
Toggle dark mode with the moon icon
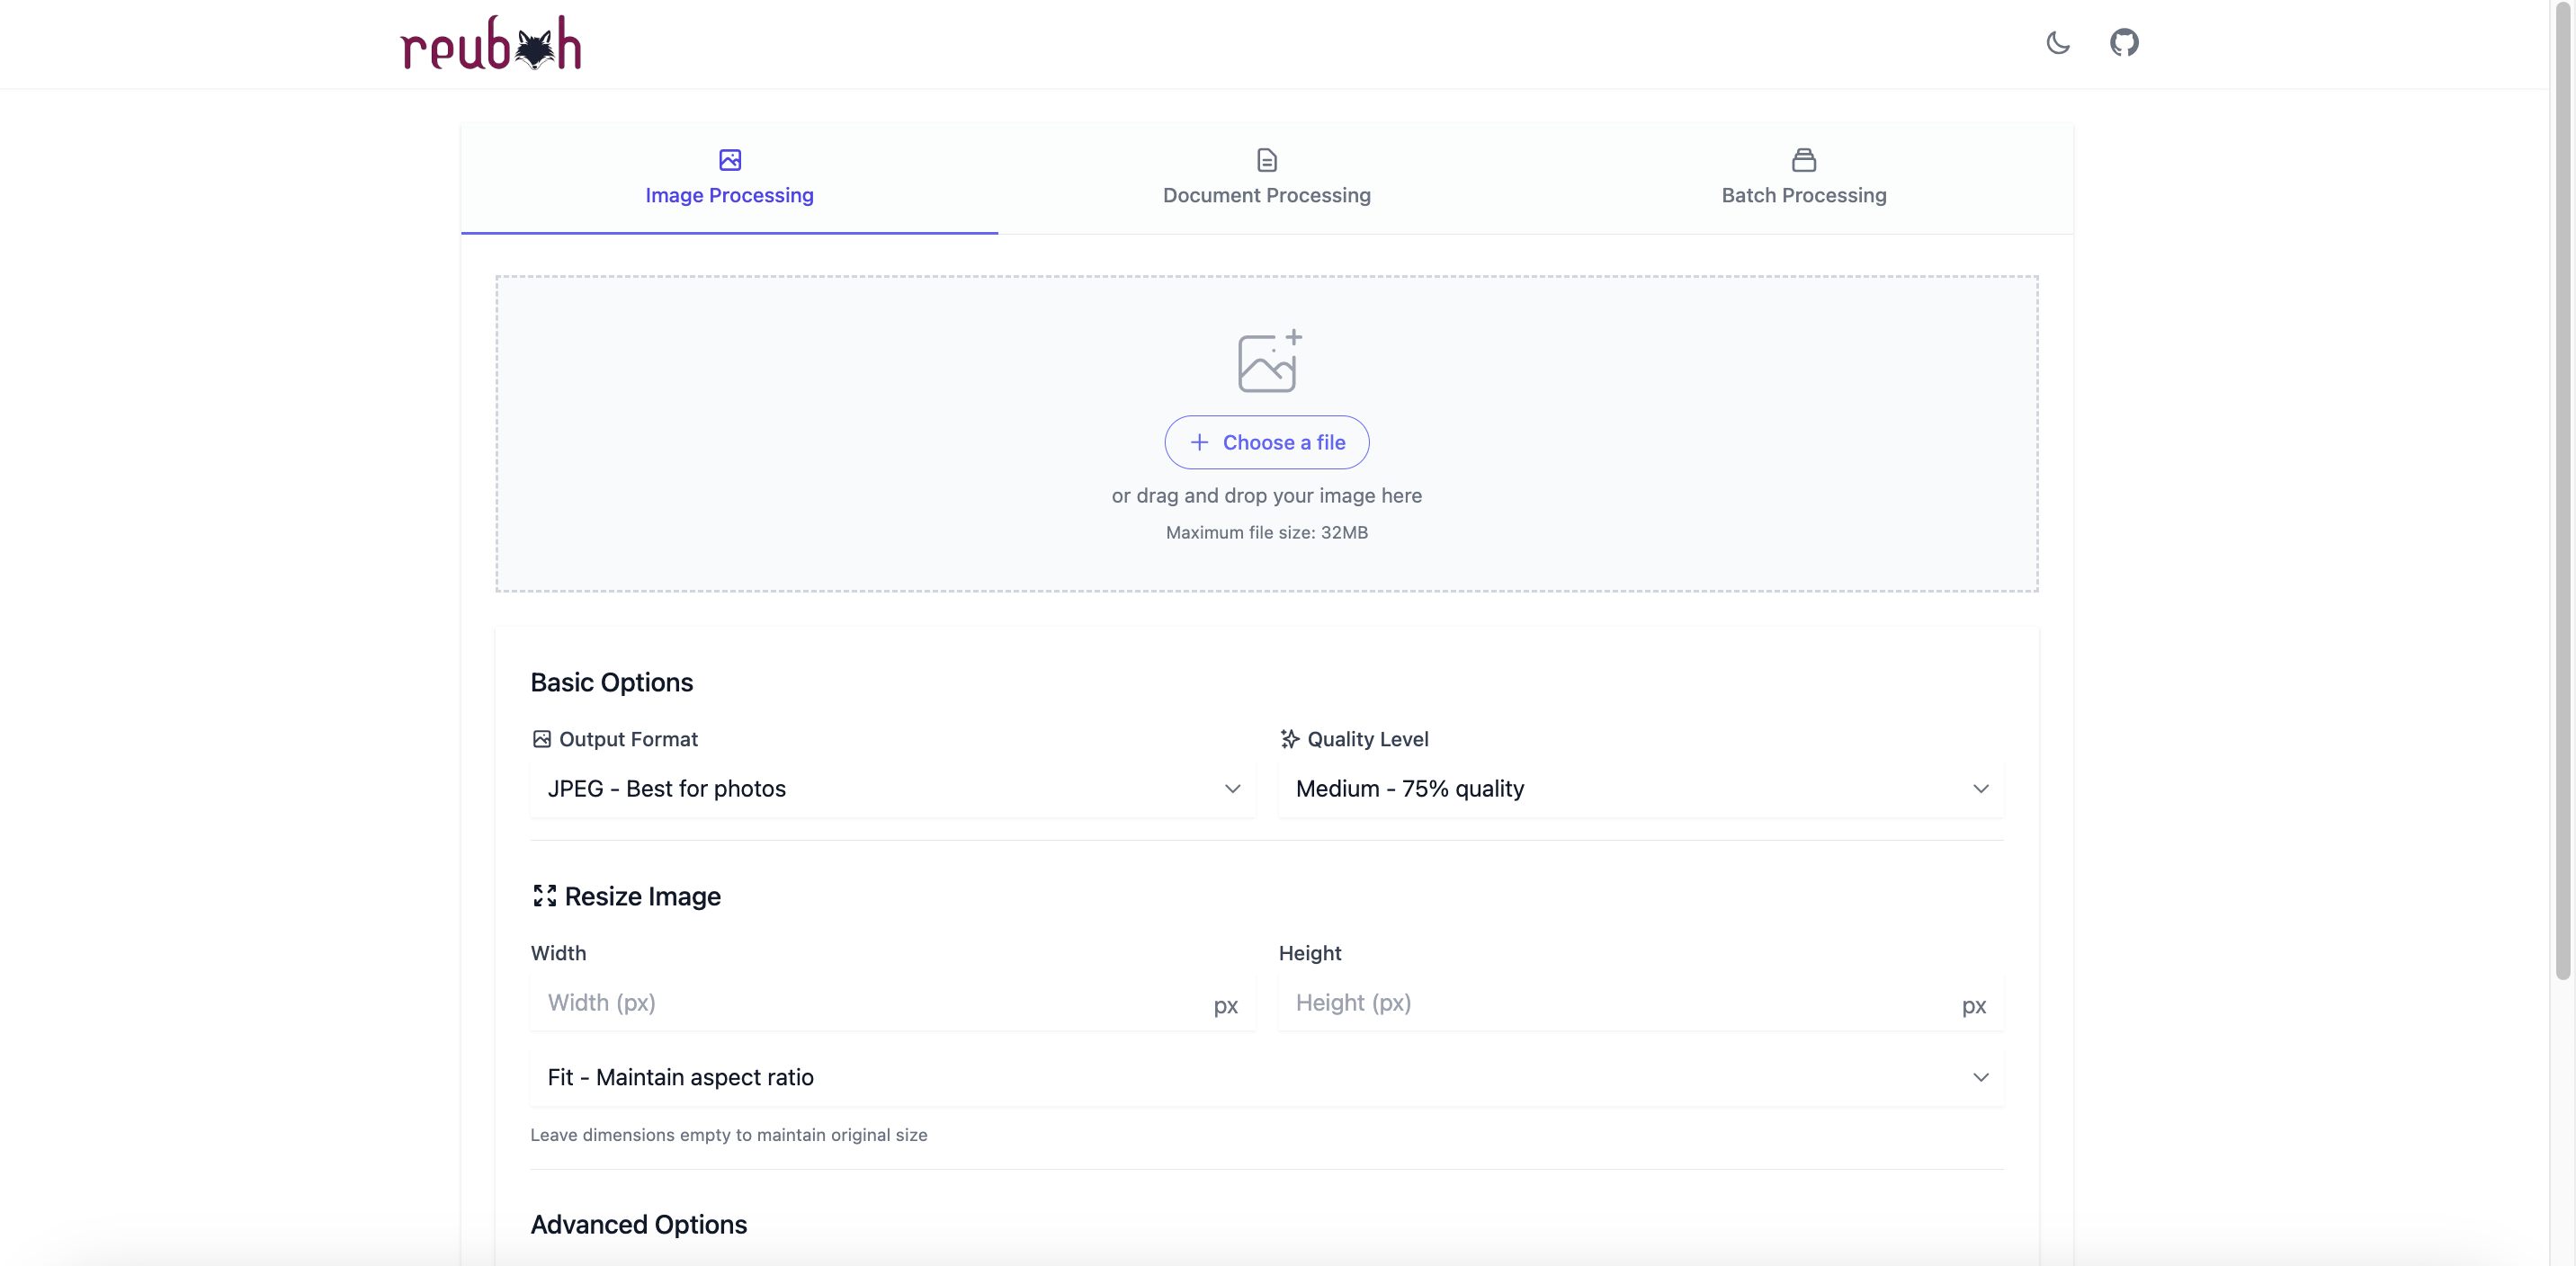pyautogui.click(x=2057, y=43)
